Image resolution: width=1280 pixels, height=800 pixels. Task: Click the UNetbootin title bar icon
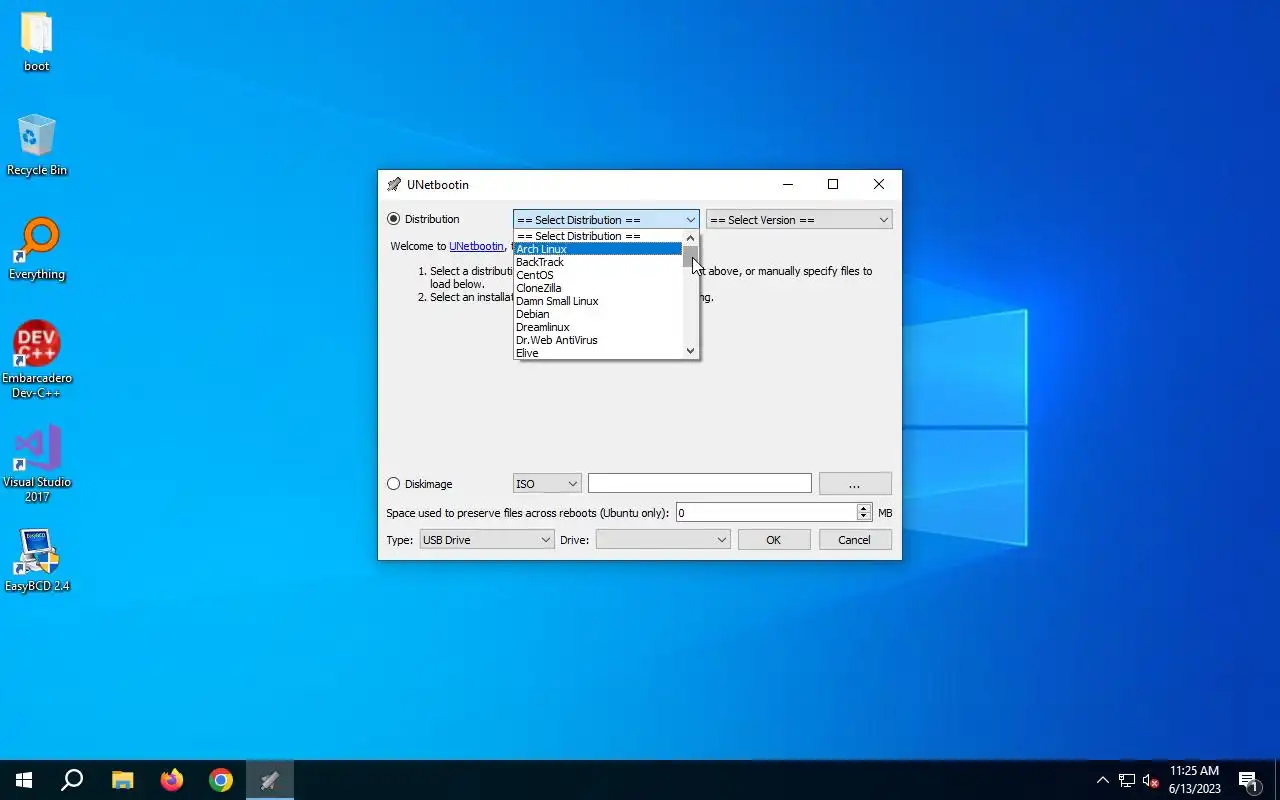pyautogui.click(x=394, y=184)
